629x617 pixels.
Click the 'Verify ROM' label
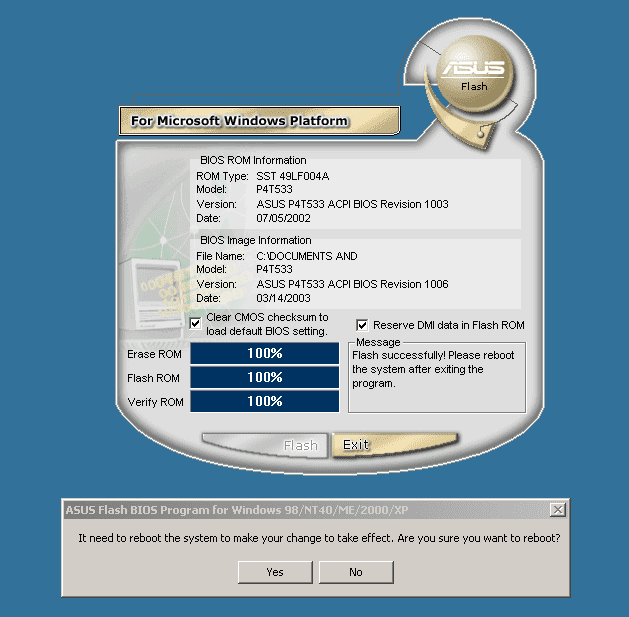click(156, 402)
